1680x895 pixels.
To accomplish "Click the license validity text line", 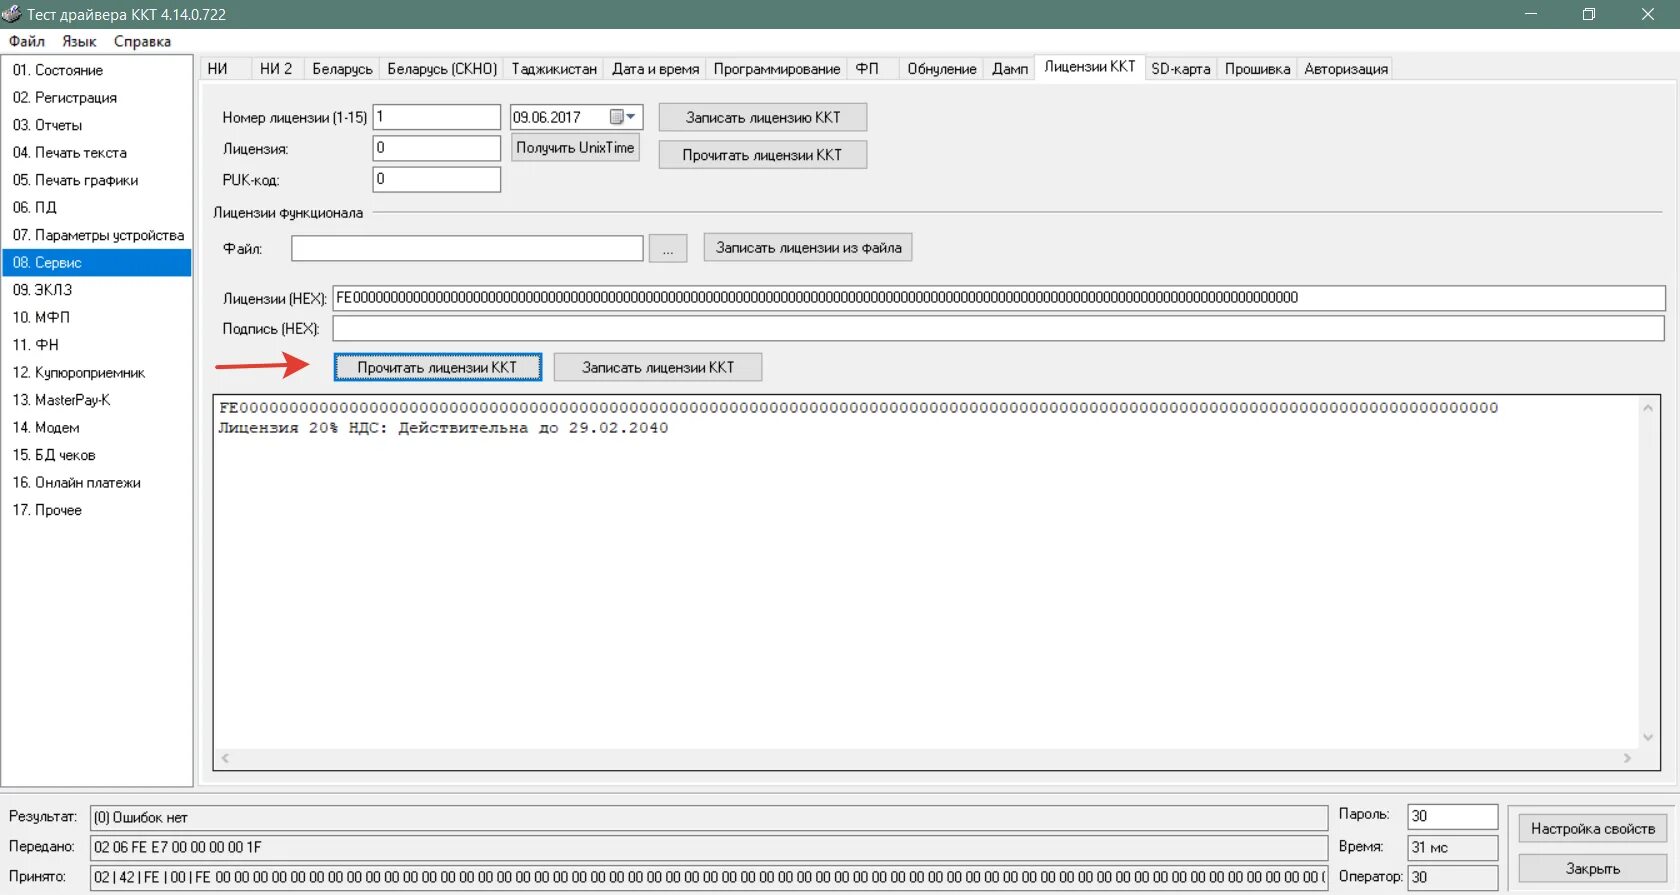I will click(443, 428).
